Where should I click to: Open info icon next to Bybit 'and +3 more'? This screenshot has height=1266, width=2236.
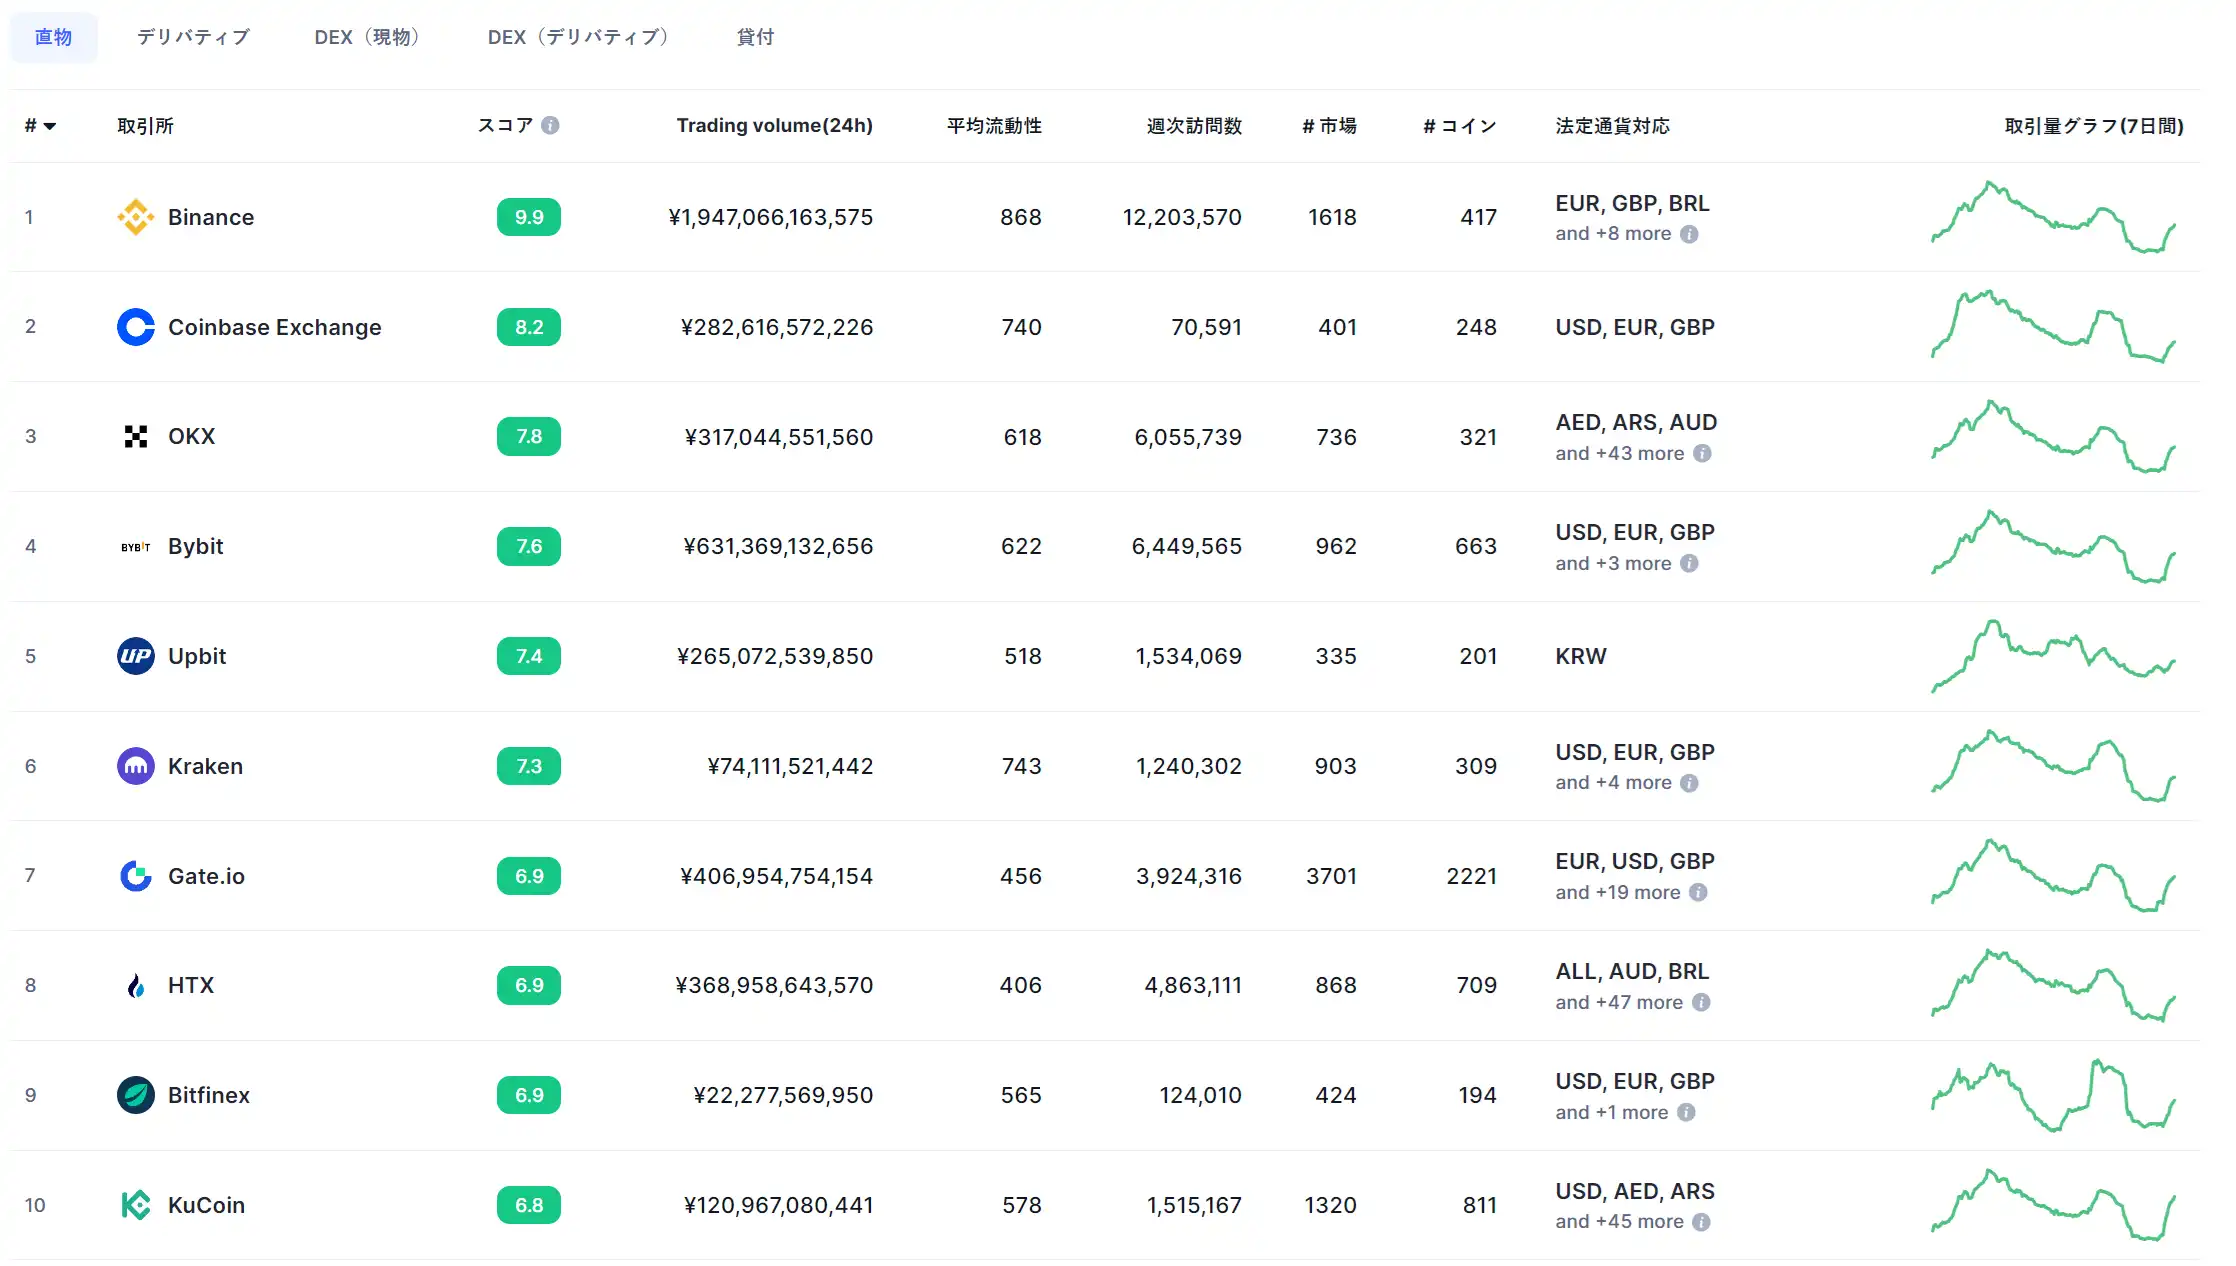[x=1689, y=563]
